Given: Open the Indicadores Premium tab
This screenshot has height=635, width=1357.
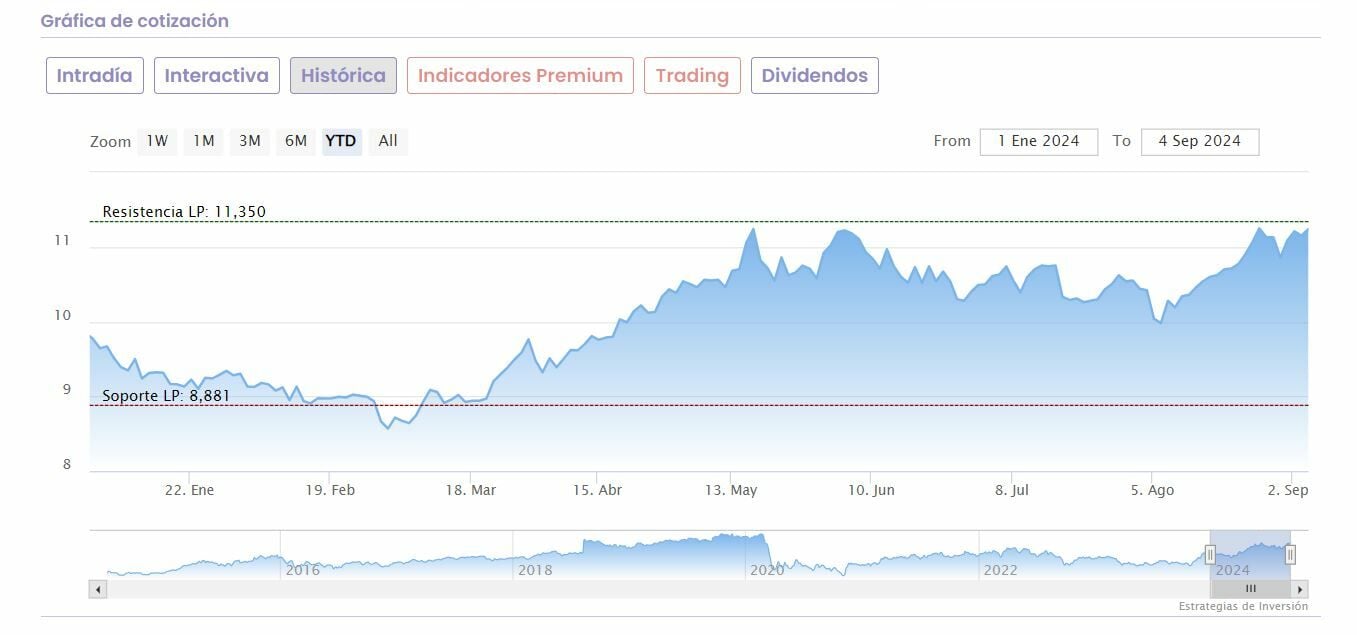Looking at the screenshot, I should pos(520,76).
